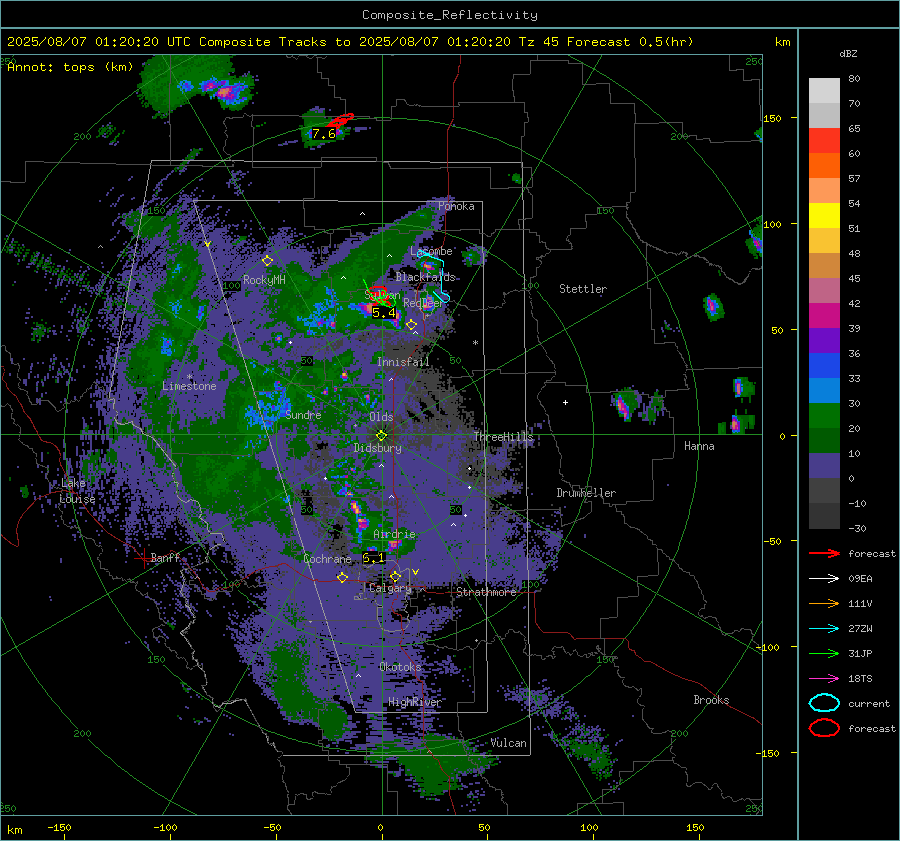Click the Calgary city label
900x841 pixels.
pyautogui.click(x=390, y=588)
